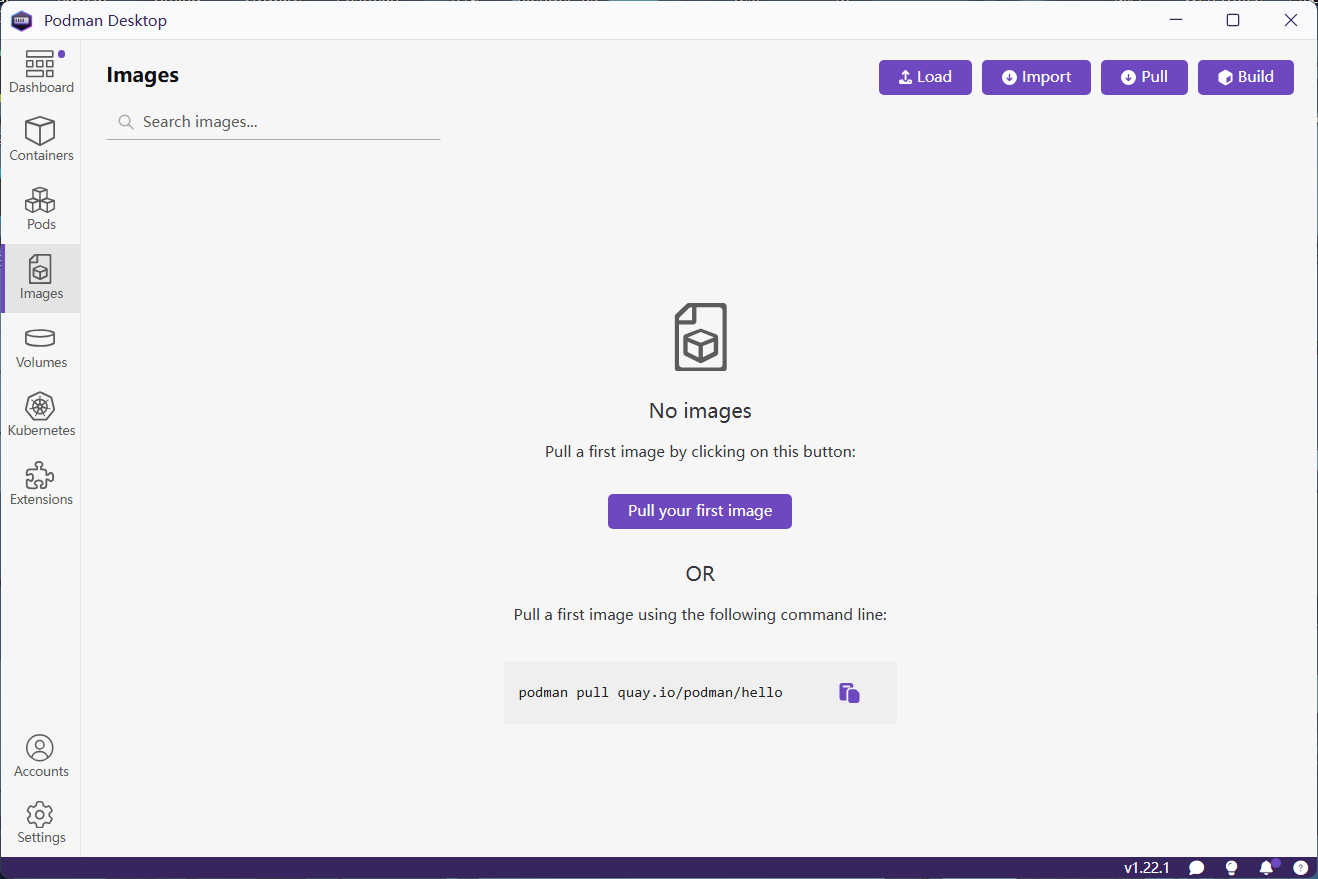The height and width of the screenshot is (879, 1318).
Task: Open notifications bell in status bar
Action: pos(1267,867)
